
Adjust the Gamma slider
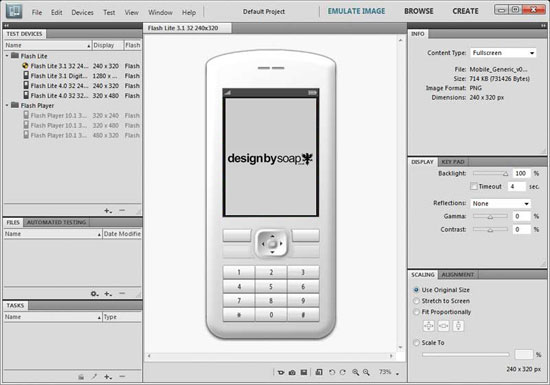coord(490,216)
